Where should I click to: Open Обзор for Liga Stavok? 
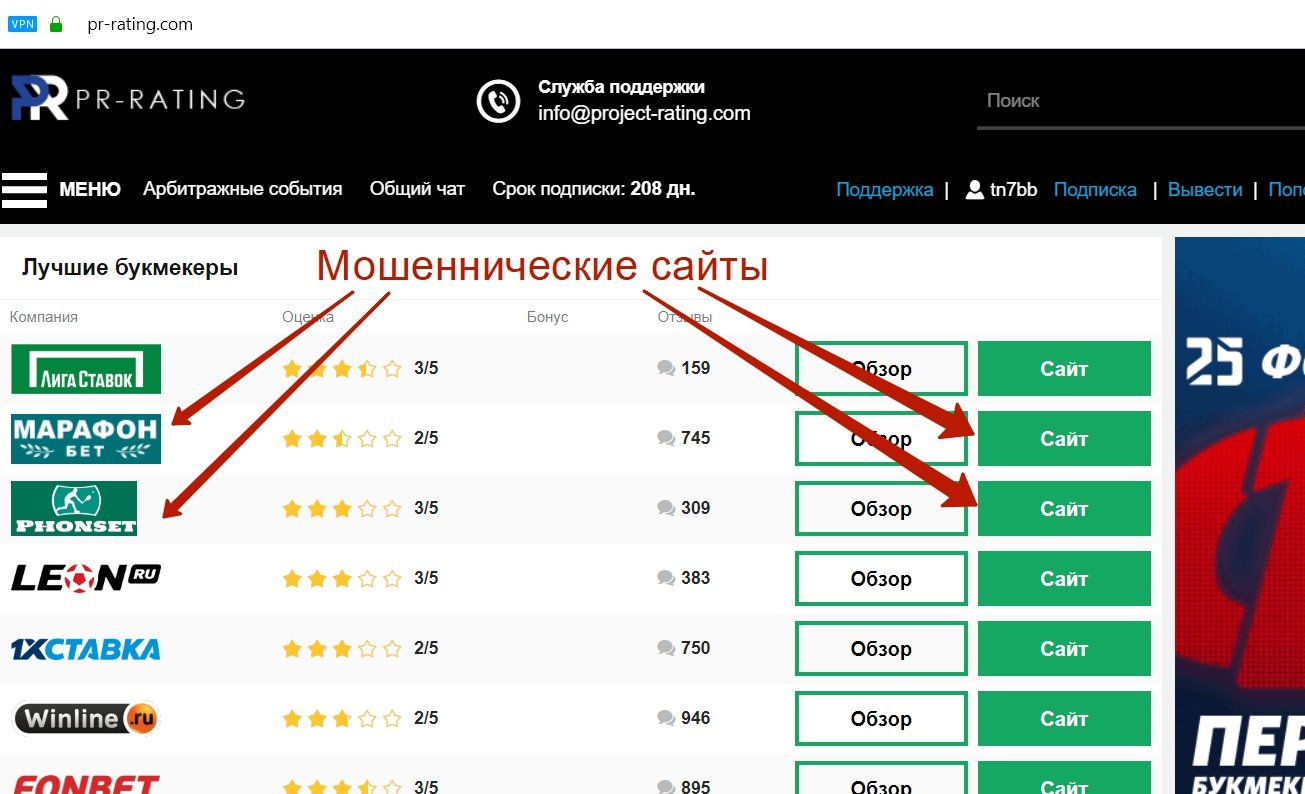tap(881, 369)
